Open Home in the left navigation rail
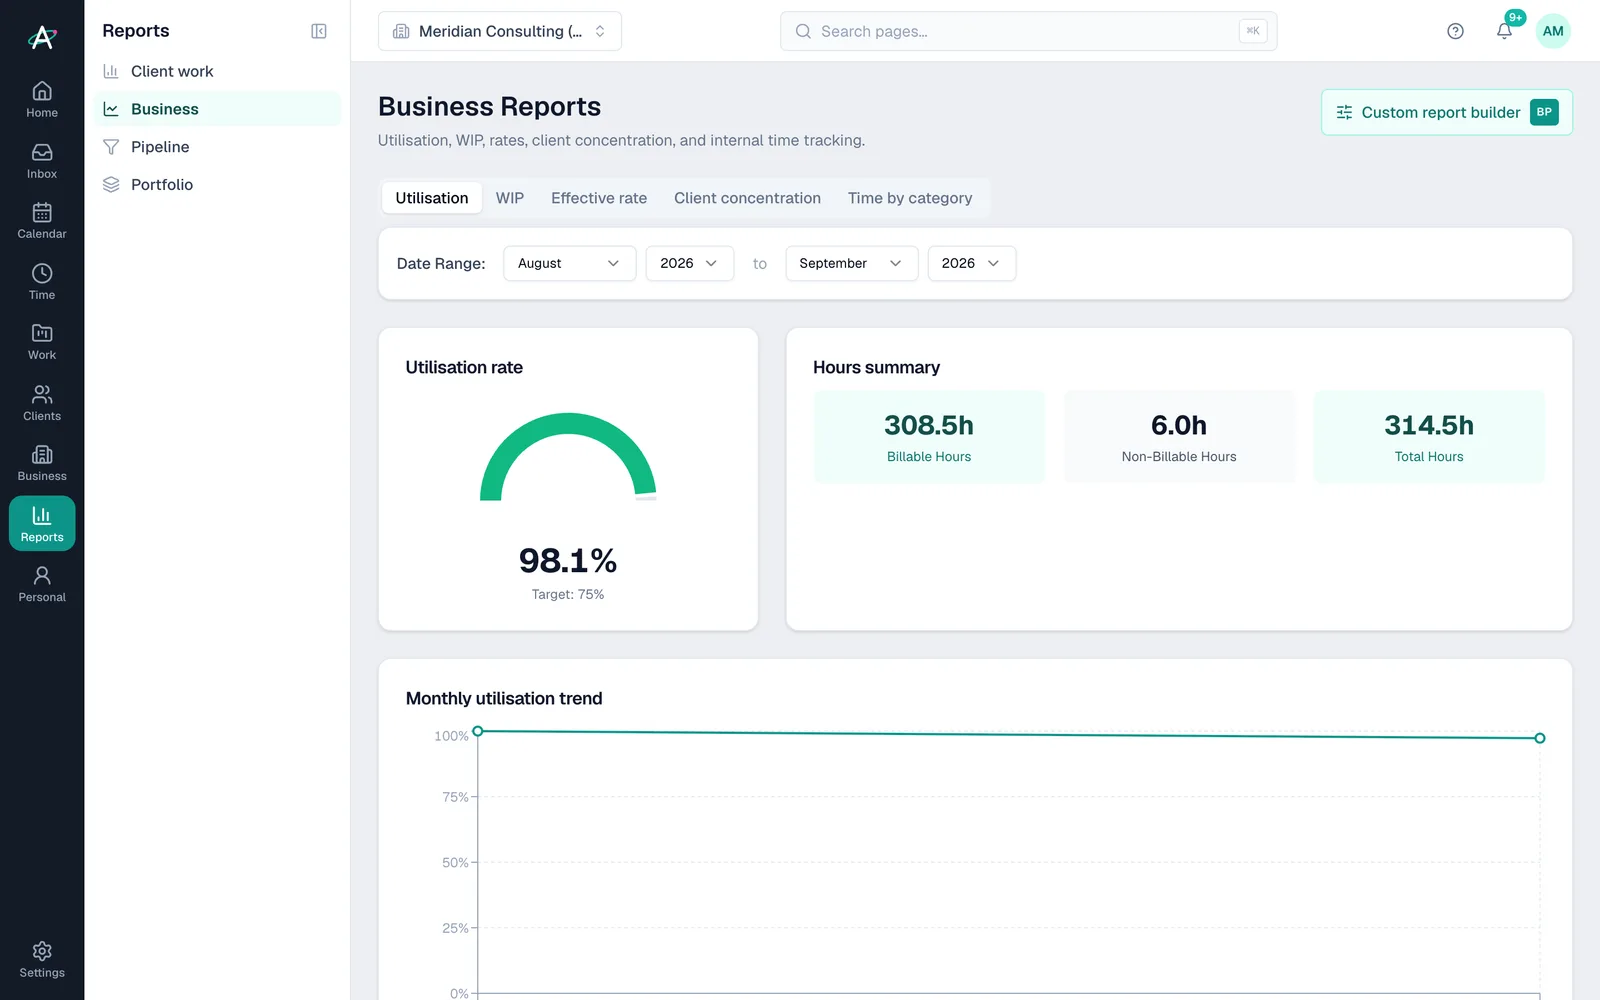This screenshot has width=1600, height=1000. (x=42, y=100)
